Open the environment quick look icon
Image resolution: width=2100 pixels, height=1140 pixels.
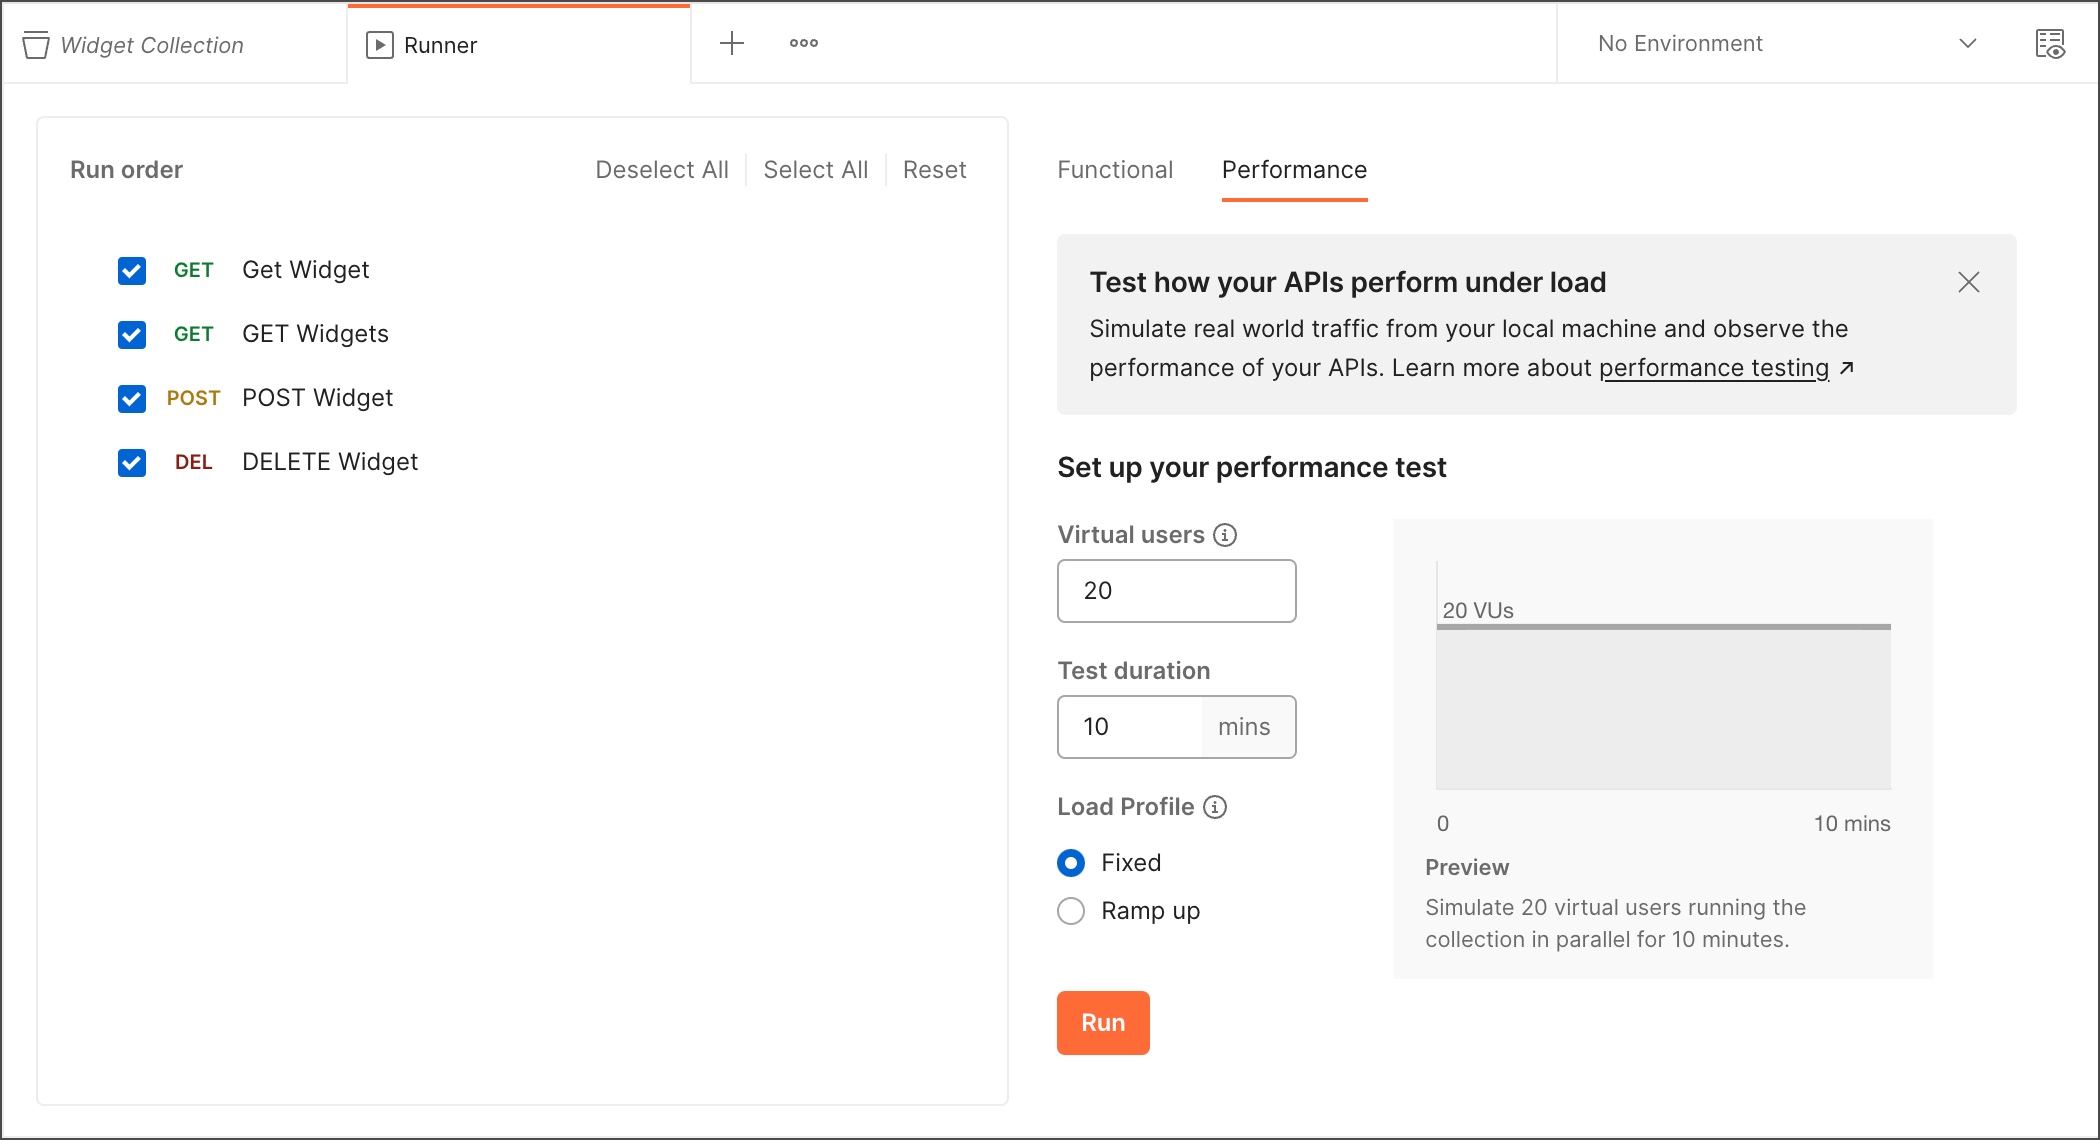click(2049, 43)
